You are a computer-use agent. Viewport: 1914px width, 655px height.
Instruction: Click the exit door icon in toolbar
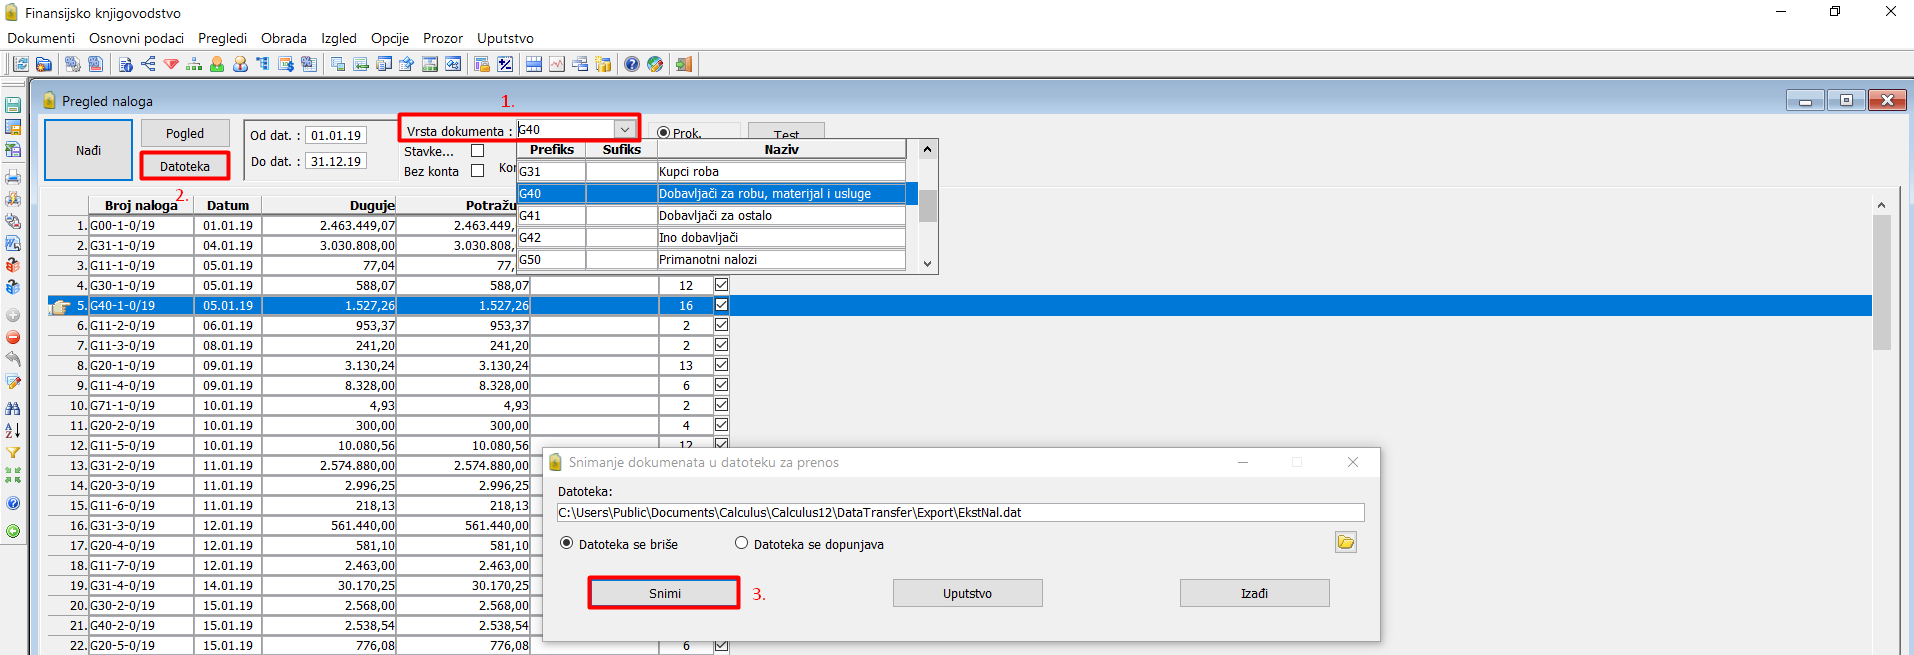pyautogui.click(x=684, y=64)
